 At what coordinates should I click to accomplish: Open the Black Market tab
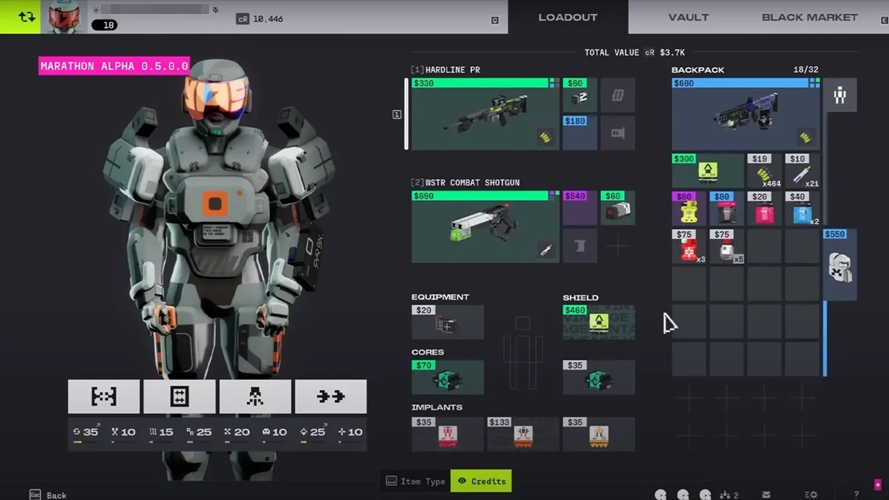pos(809,17)
